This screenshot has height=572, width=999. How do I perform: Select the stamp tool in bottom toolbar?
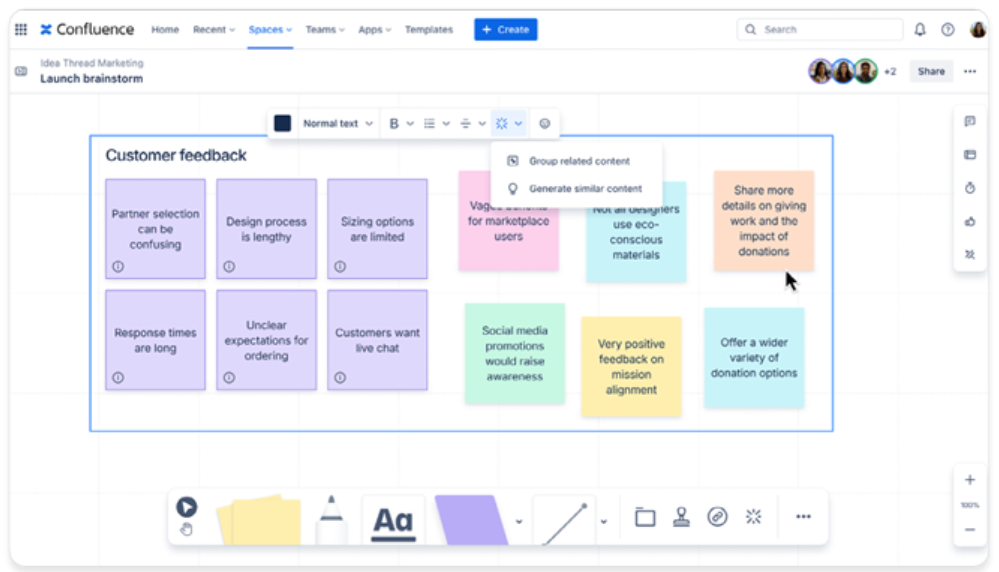(x=681, y=516)
